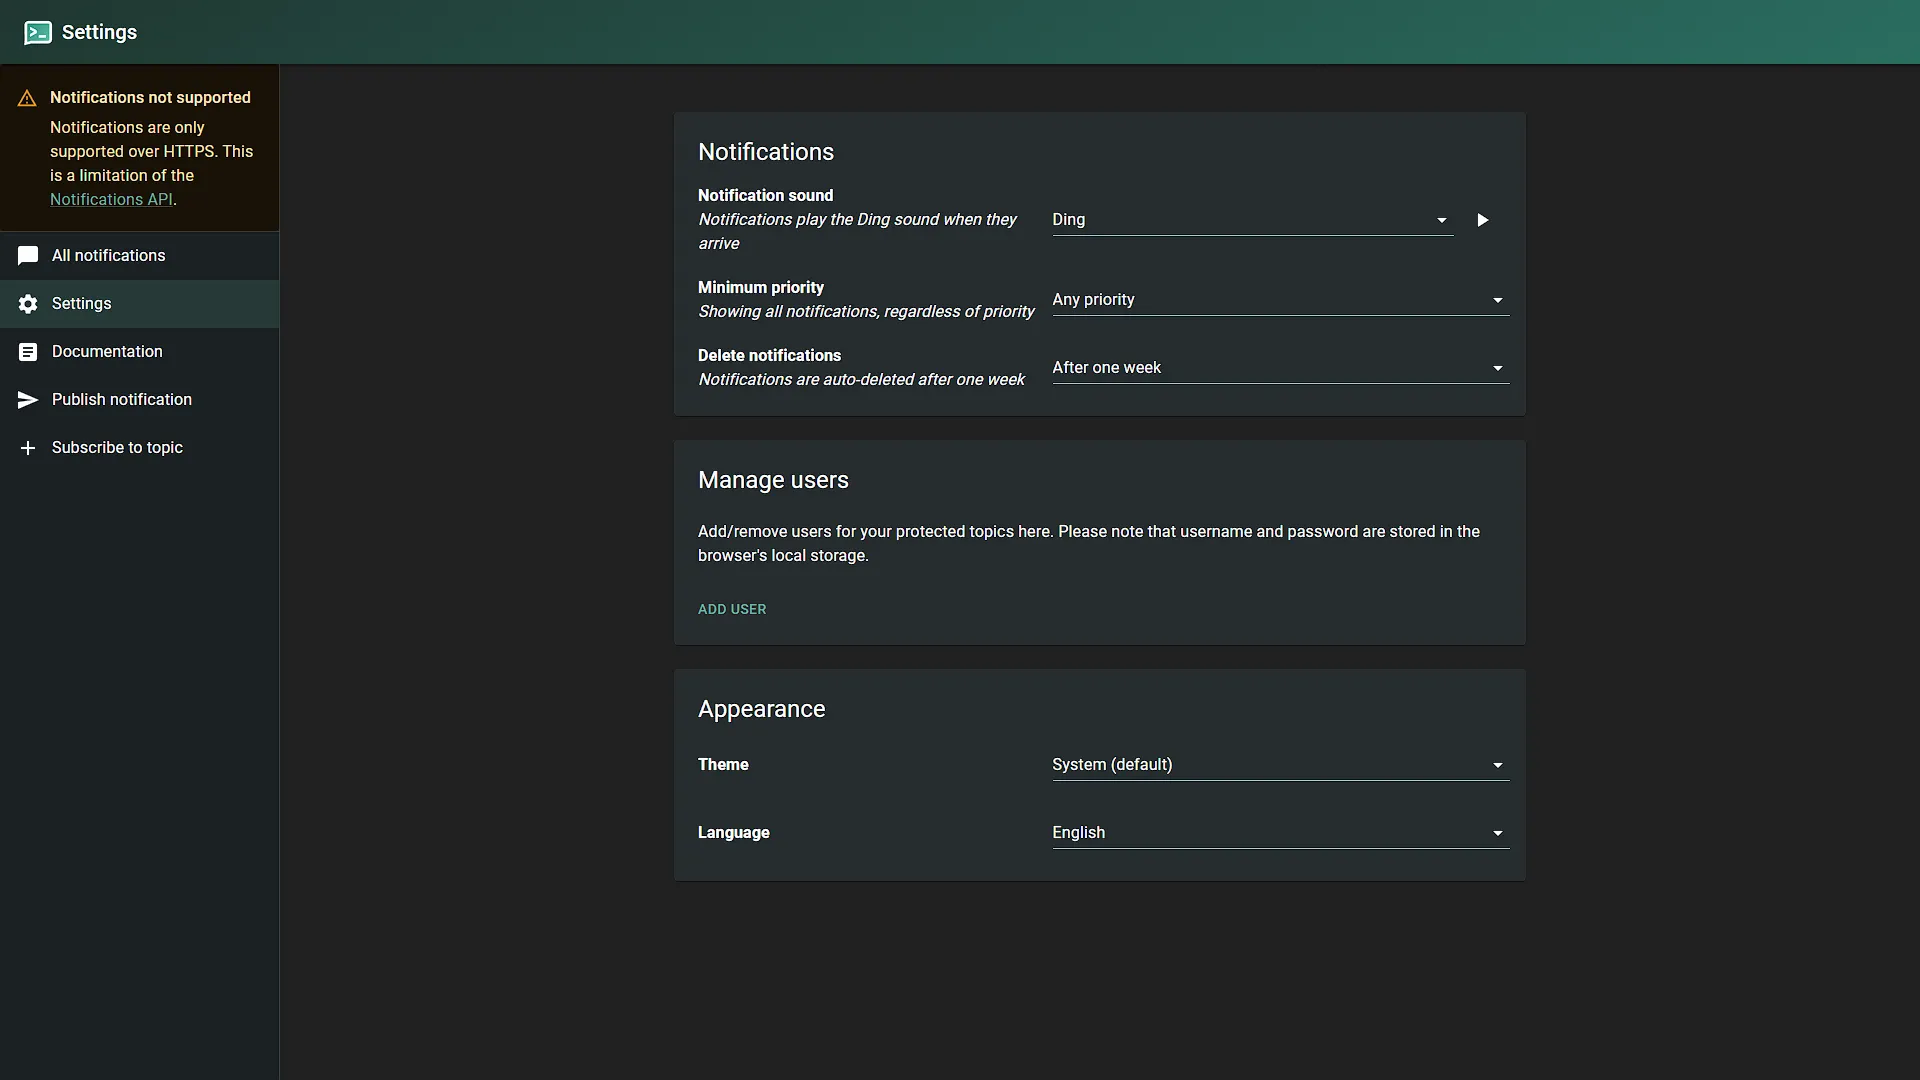Click the dropdown arrow next to 'After one week'
The width and height of the screenshot is (1920, 1080).
(1497, 368)
